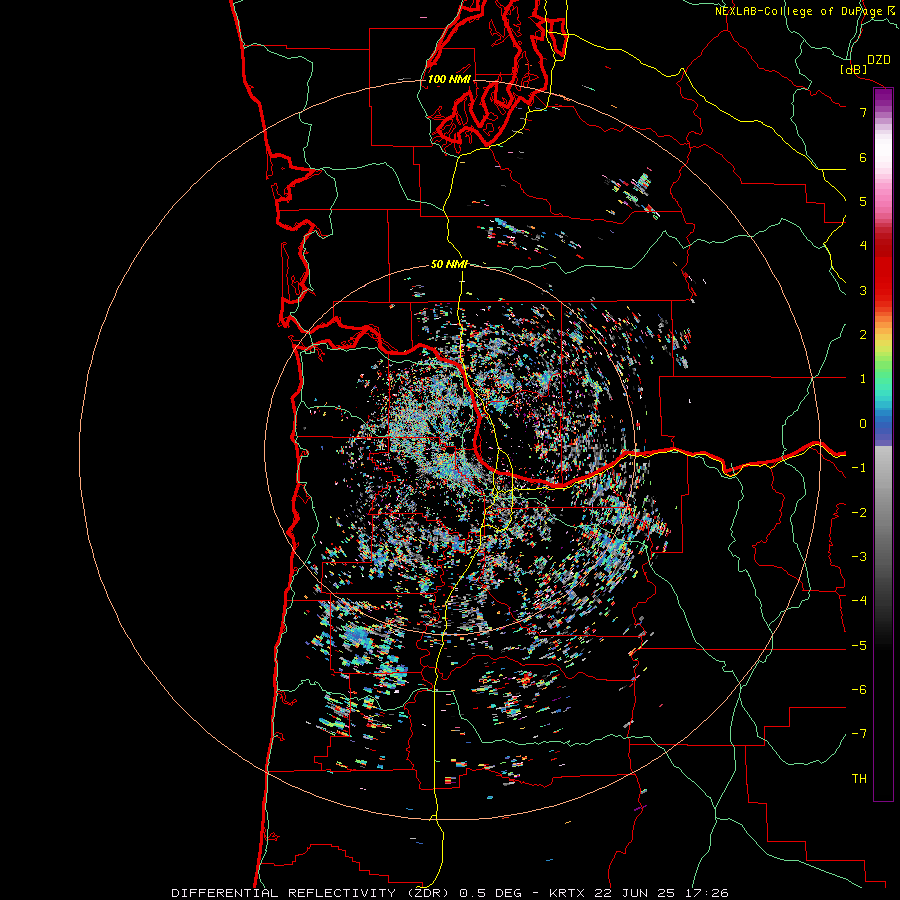Click the 3 value on the ZDR scale
The height and width of the screenshot is (900, 900).
pyautogui.click(x=863, y=290)
